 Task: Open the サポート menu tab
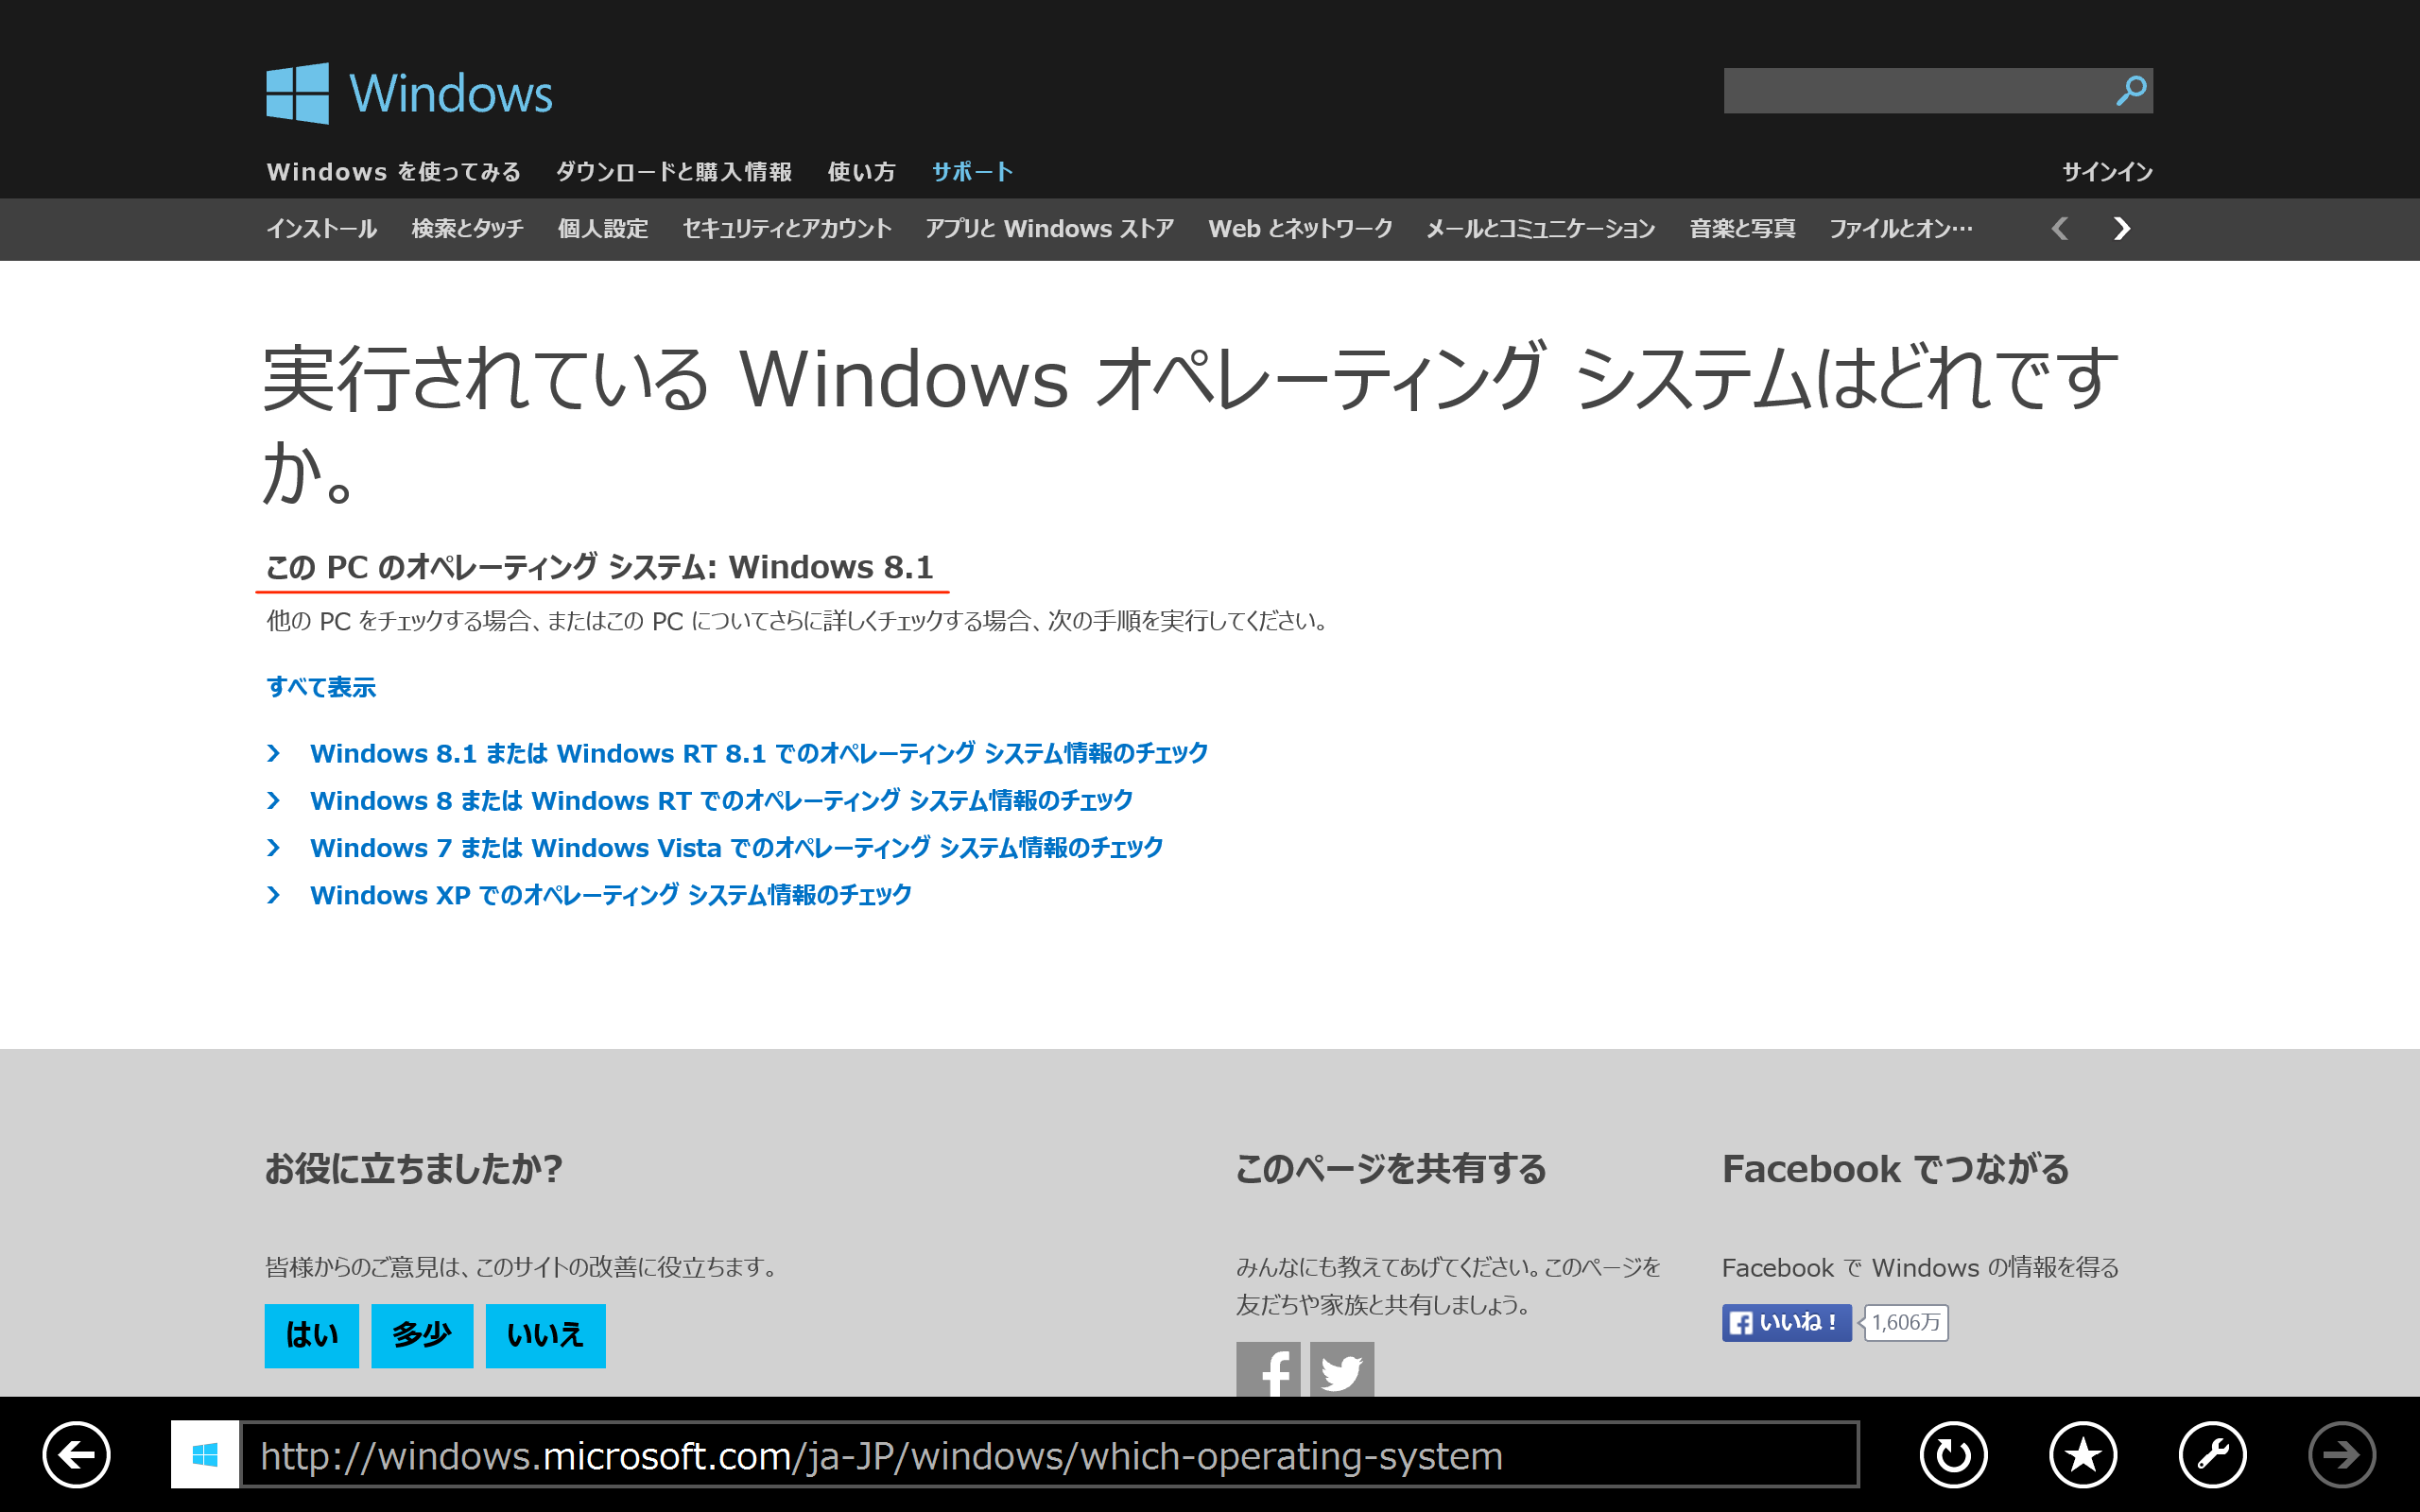coord(972,172)
